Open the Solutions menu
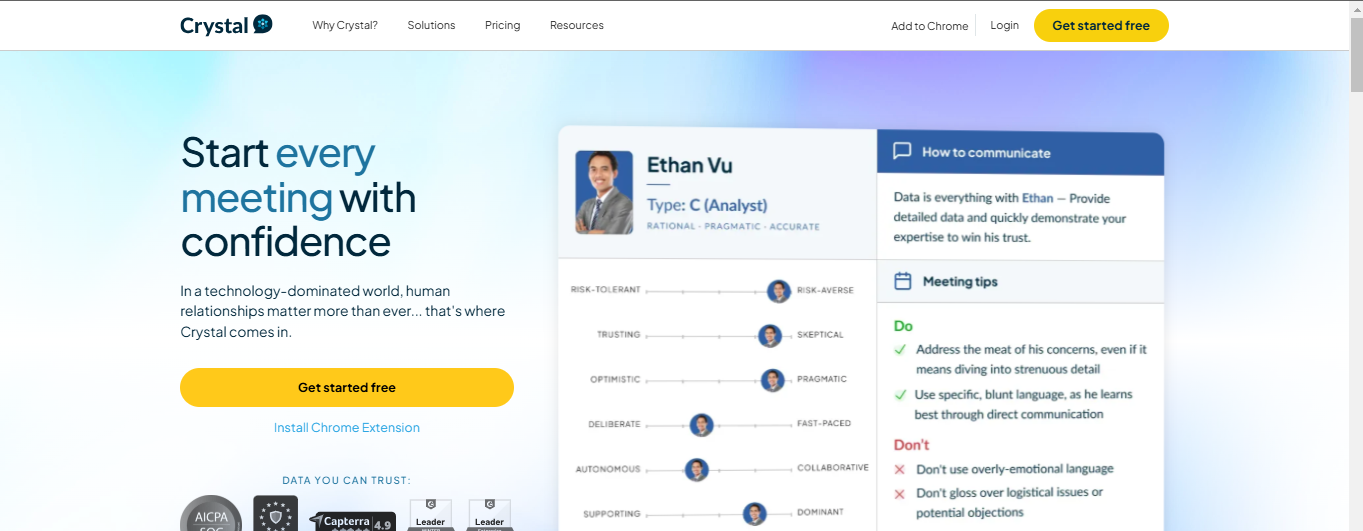The image size is (1363, 531). [431, 25]
